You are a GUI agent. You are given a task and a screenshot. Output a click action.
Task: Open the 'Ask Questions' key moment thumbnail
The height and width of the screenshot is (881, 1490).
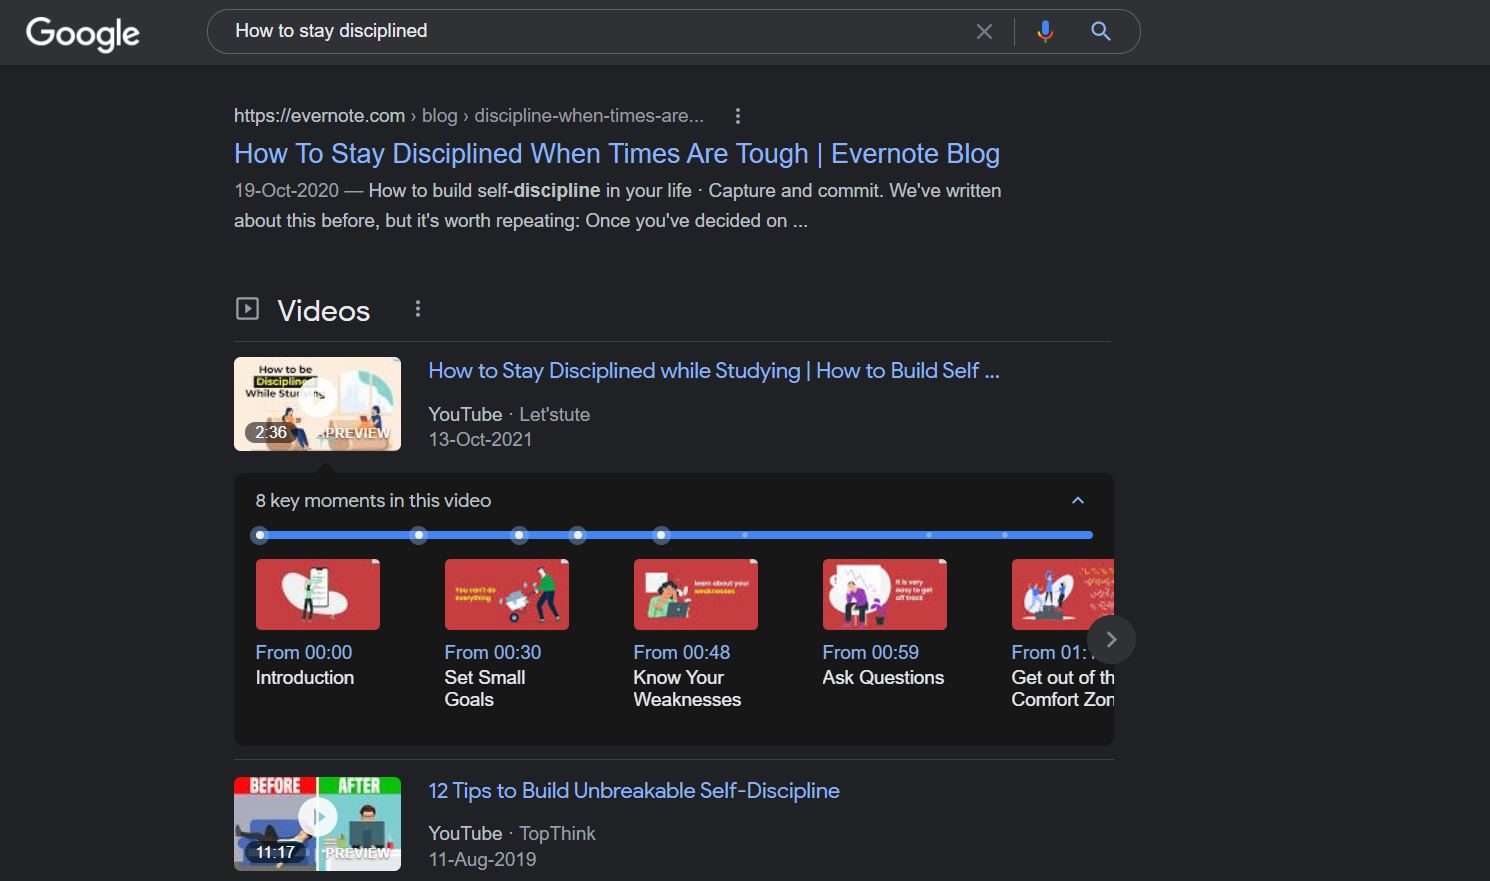885,594
